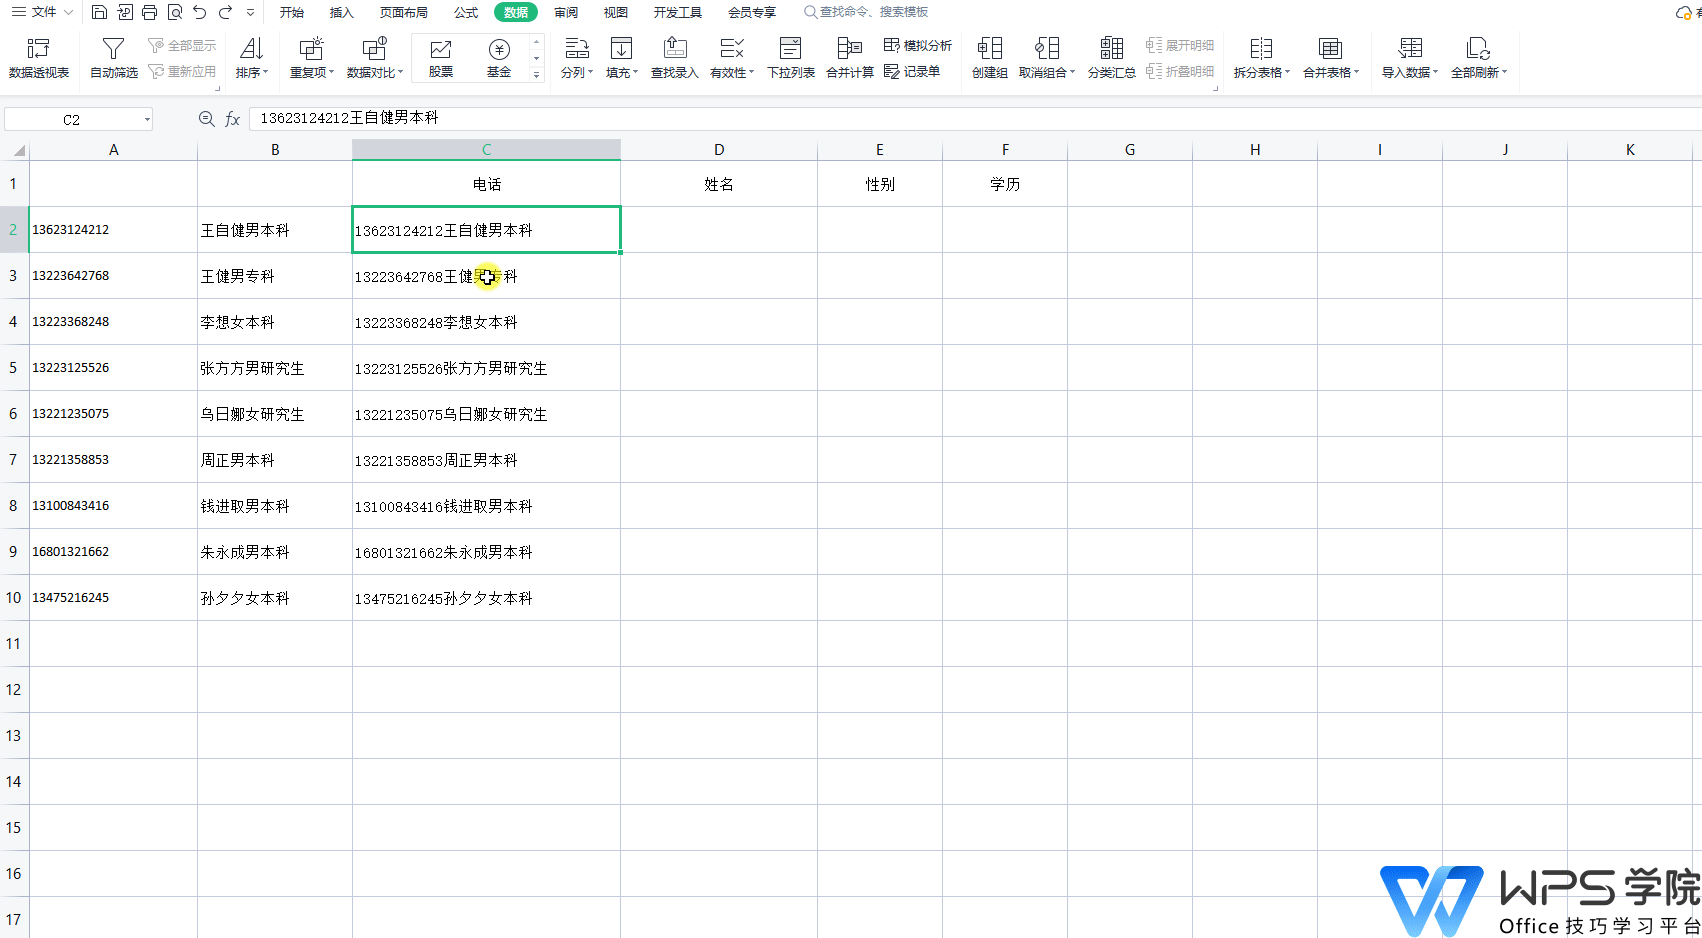Expand the 数据对比 dropdown arrow
Image resolution: width=1702 pixels, height=938 pixels.
click(400, 72)
